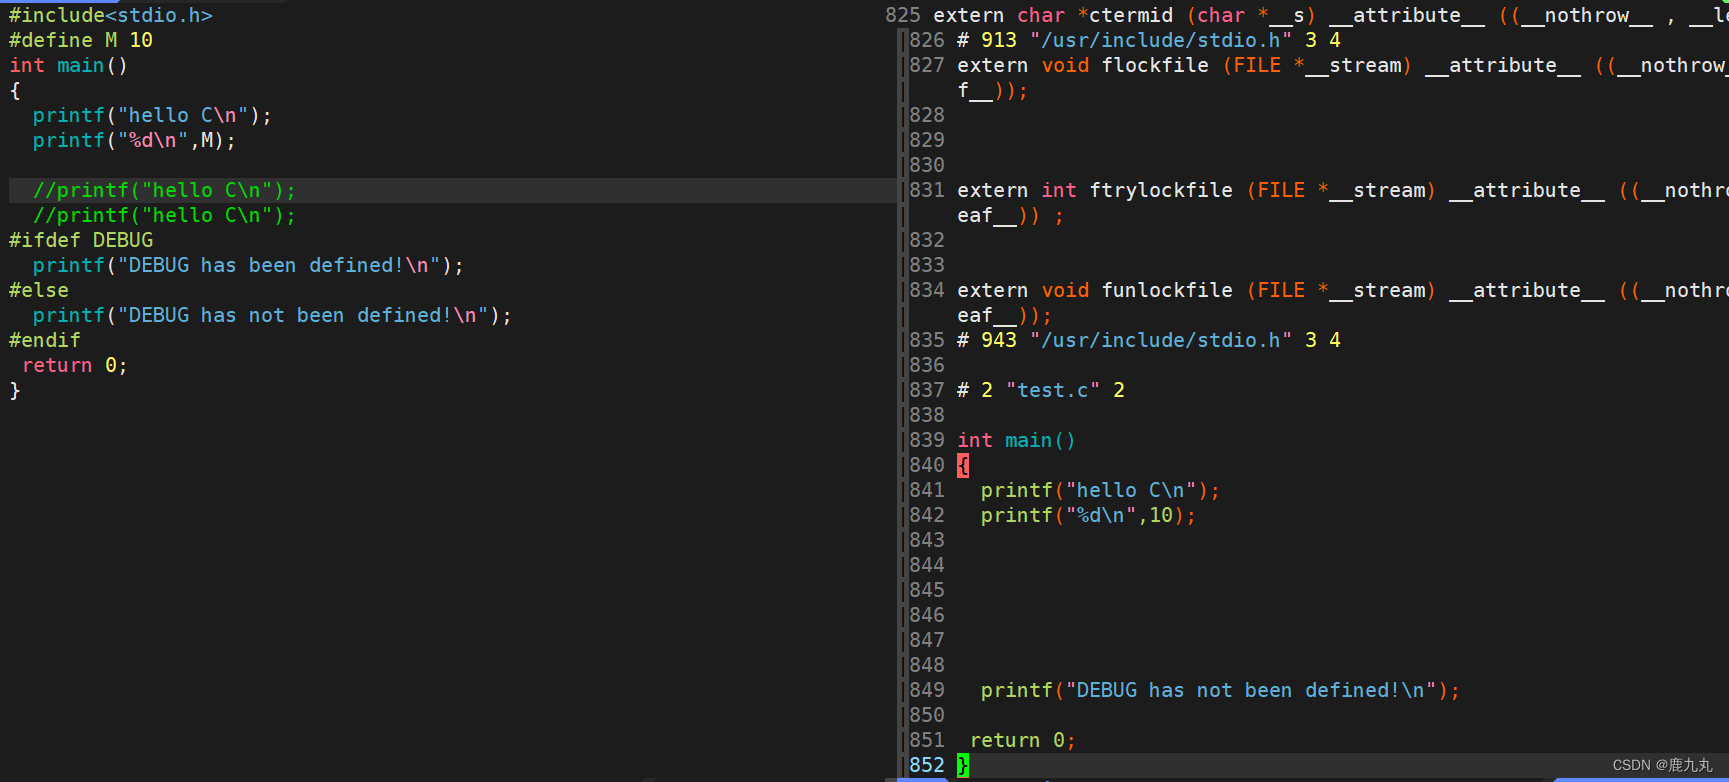Click the #endif directive

[45, 340]
